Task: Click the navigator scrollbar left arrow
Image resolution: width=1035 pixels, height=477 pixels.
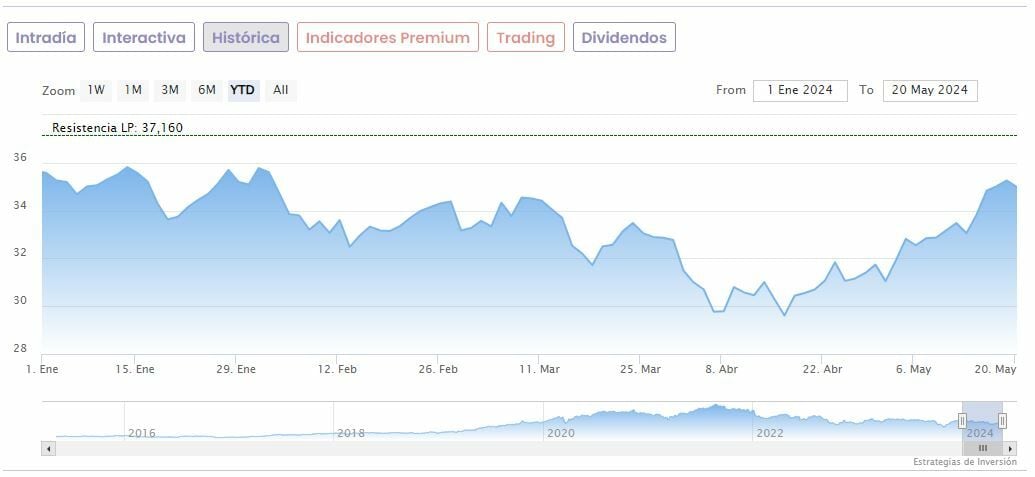Action: [x=47, y=449]
